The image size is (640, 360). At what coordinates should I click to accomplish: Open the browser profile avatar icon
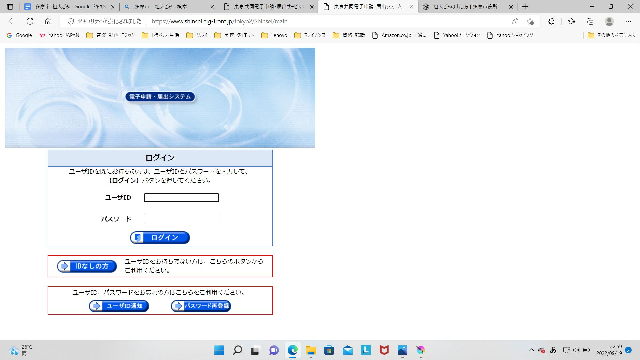609,21
